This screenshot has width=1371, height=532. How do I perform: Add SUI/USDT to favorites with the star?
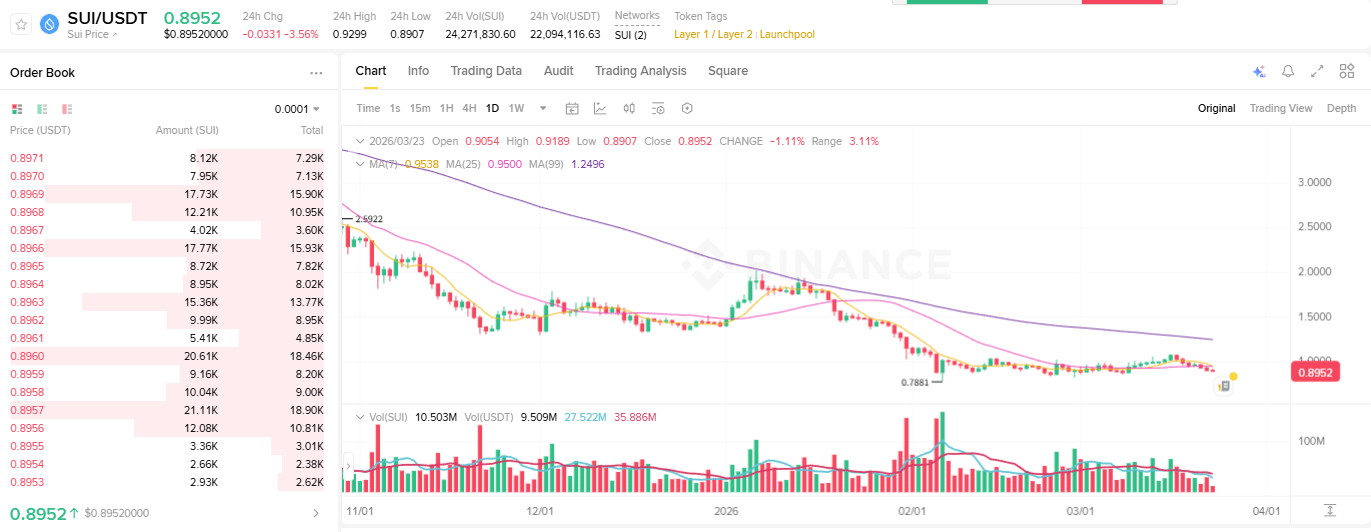pos(21,24)
